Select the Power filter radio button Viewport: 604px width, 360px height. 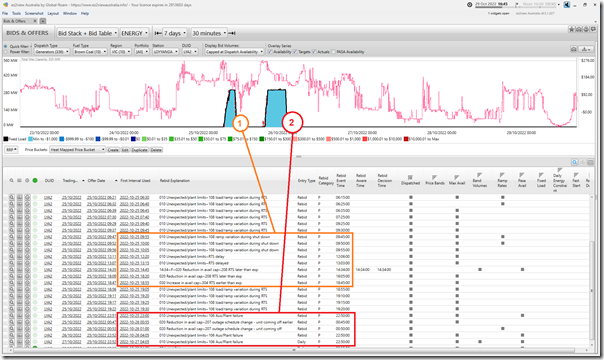tap(5, 52)
